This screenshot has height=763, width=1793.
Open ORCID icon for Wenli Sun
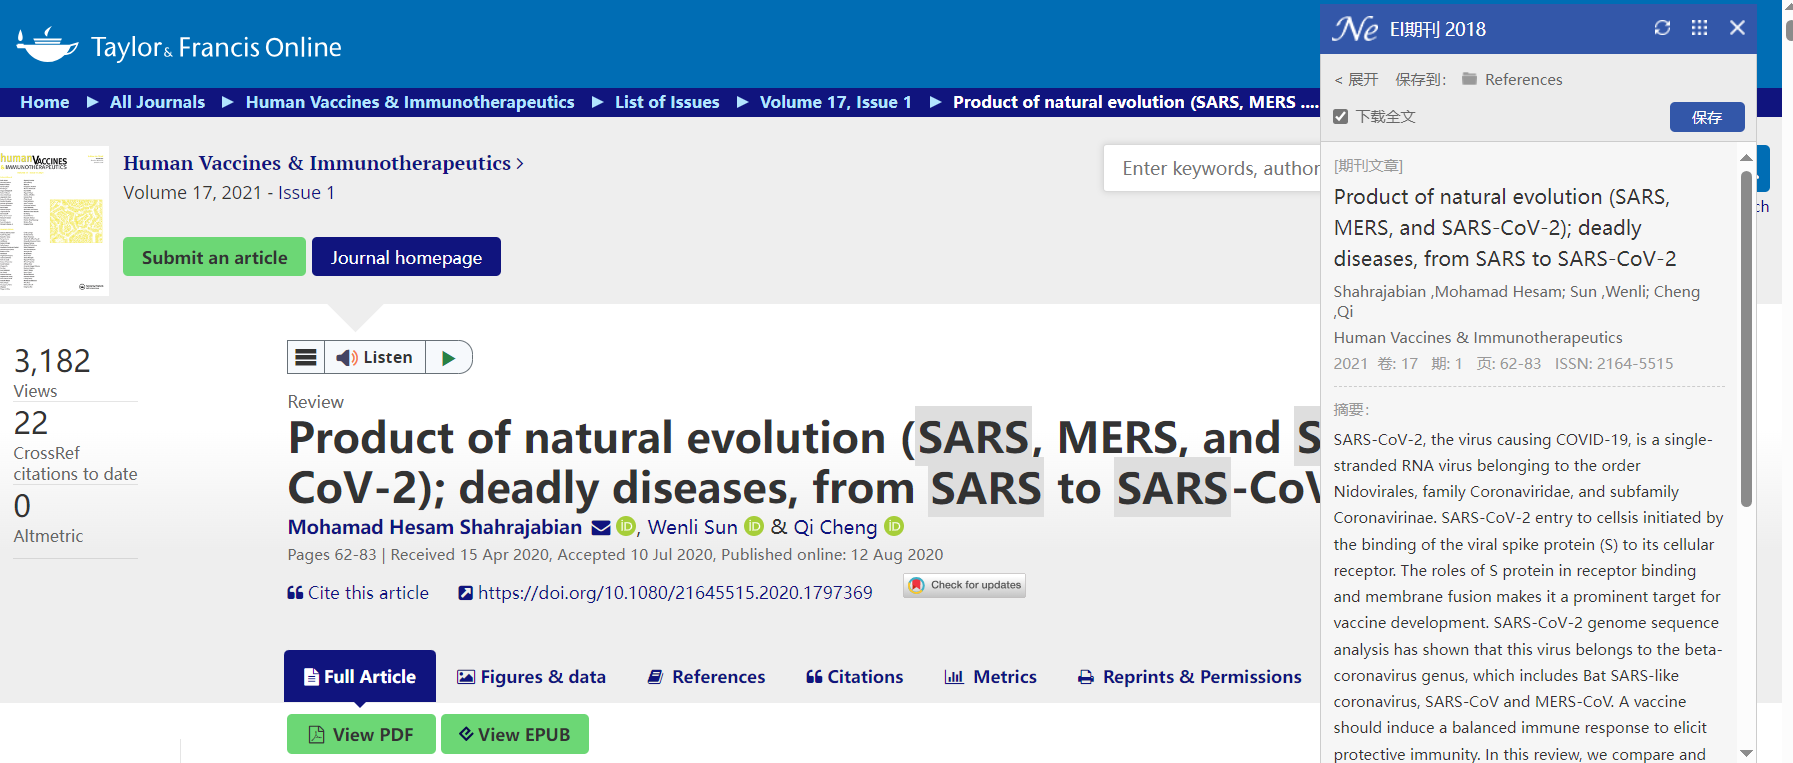(754, 526)
